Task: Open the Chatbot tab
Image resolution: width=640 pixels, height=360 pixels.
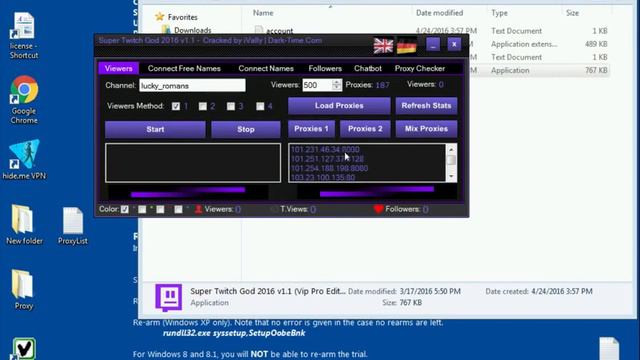Action: [368, 68]
